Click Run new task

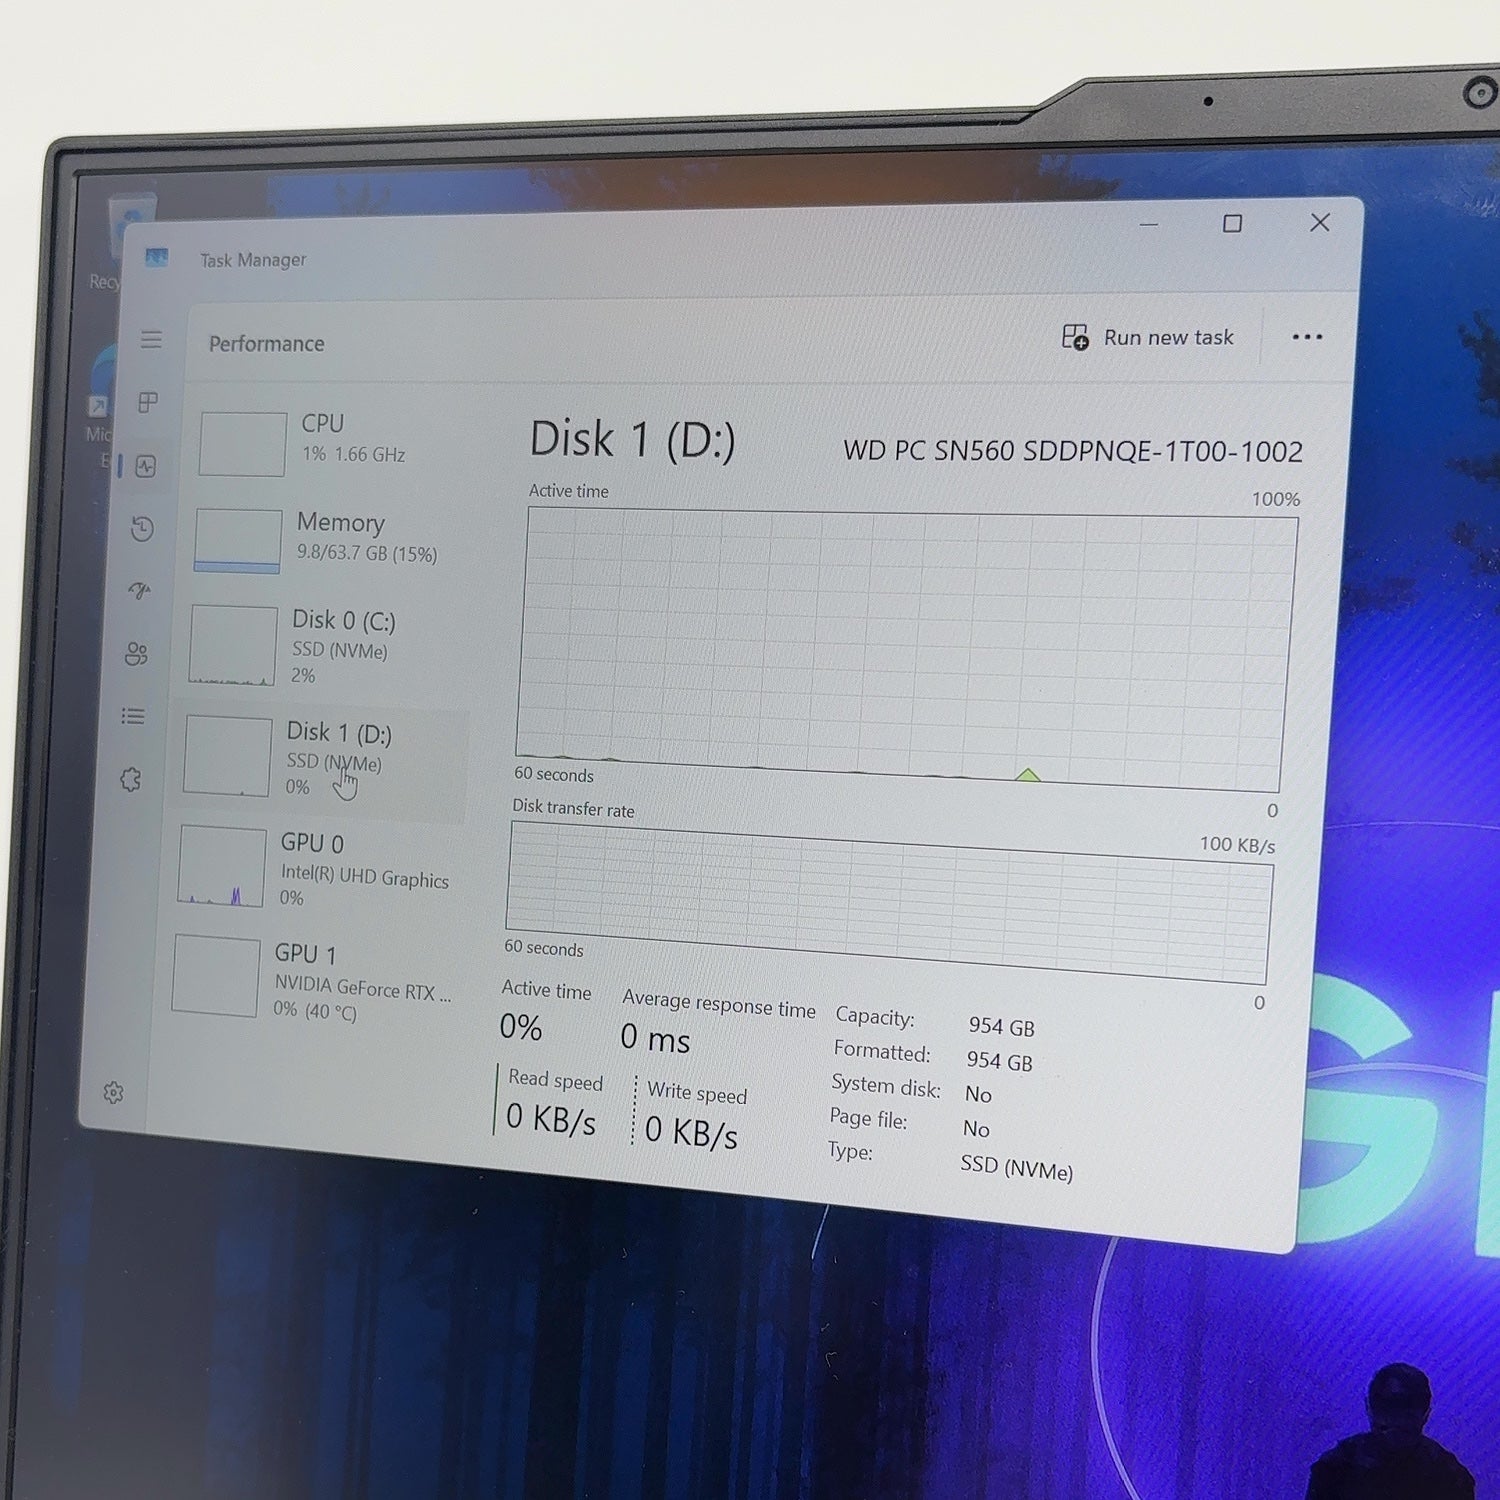click(1148, 337)
